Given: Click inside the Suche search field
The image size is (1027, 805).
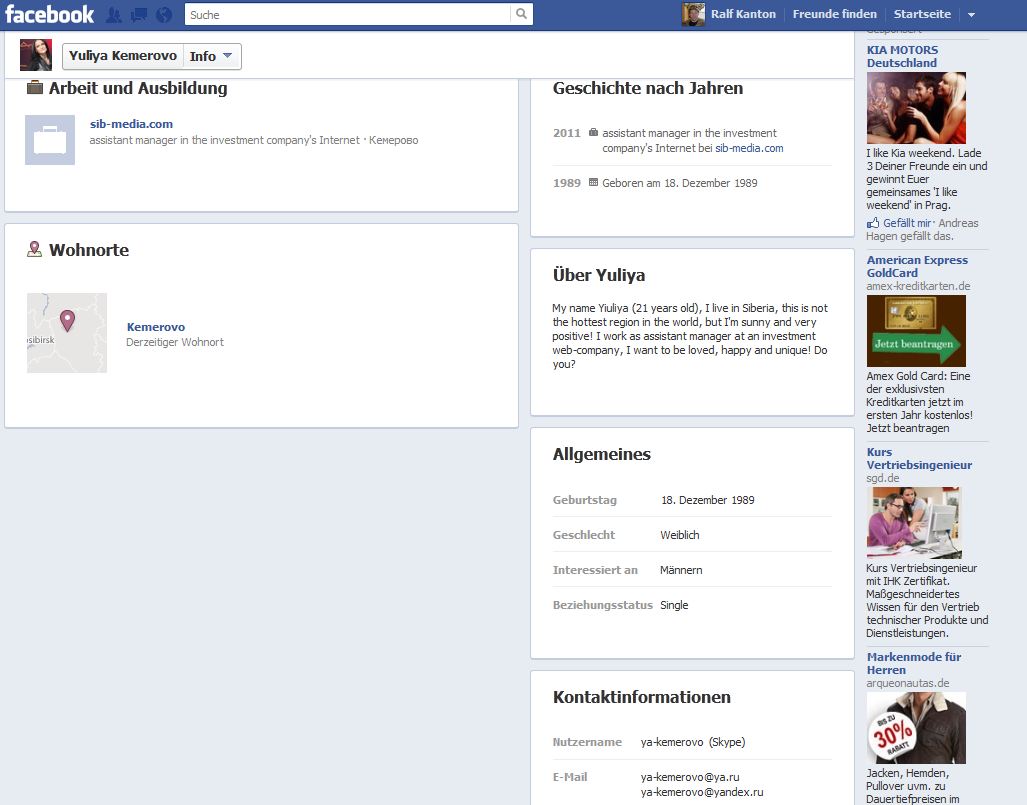Looking at the screenshot, I should 340,14.
